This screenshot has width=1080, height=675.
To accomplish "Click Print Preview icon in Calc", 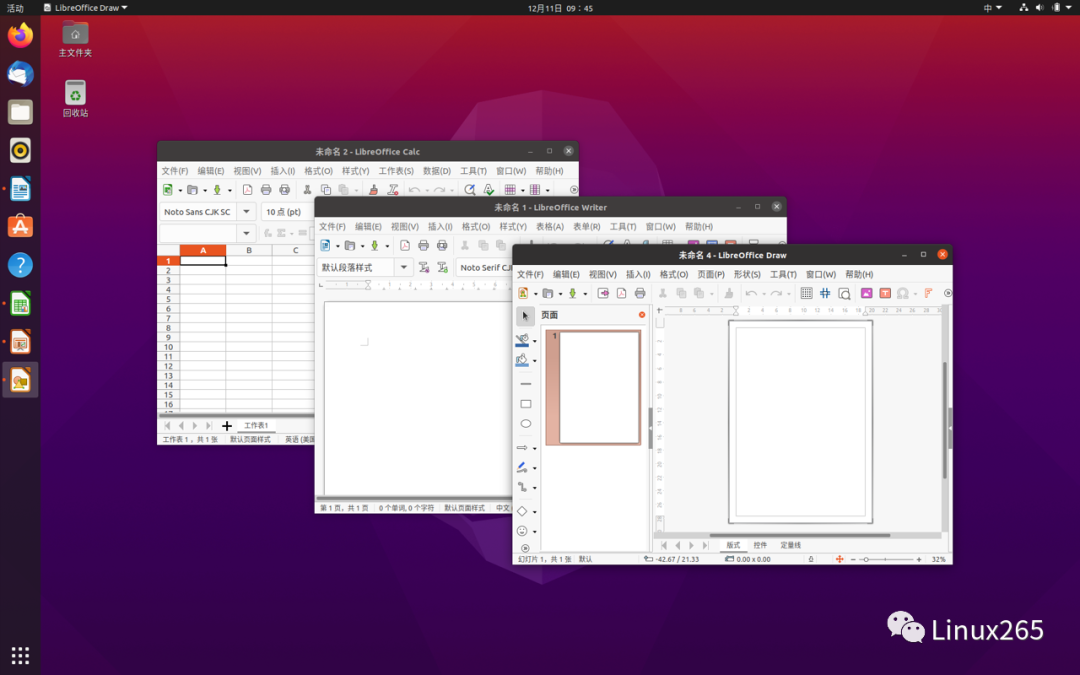I will [284, 189].
